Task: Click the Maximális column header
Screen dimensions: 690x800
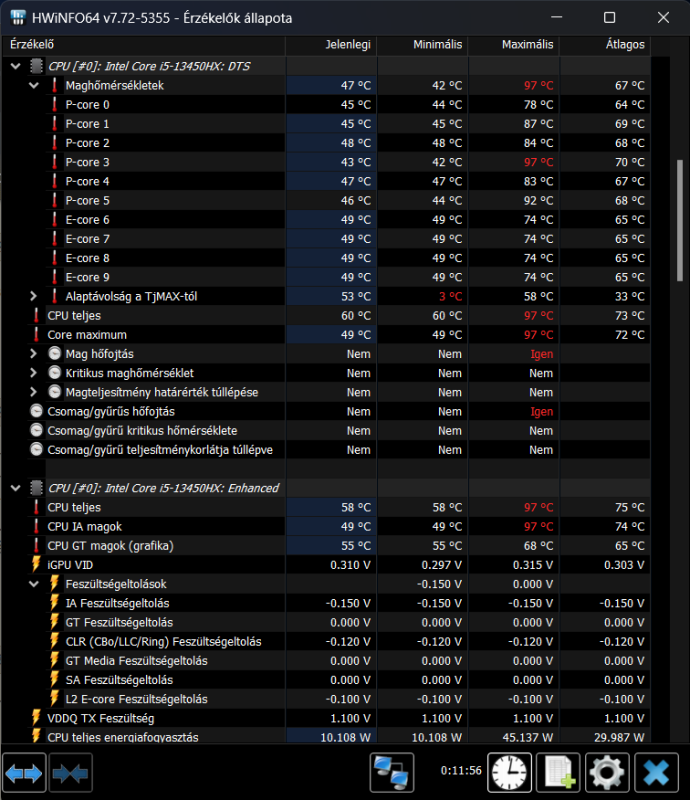Action: pyautogui.click(x=514, y=45)
